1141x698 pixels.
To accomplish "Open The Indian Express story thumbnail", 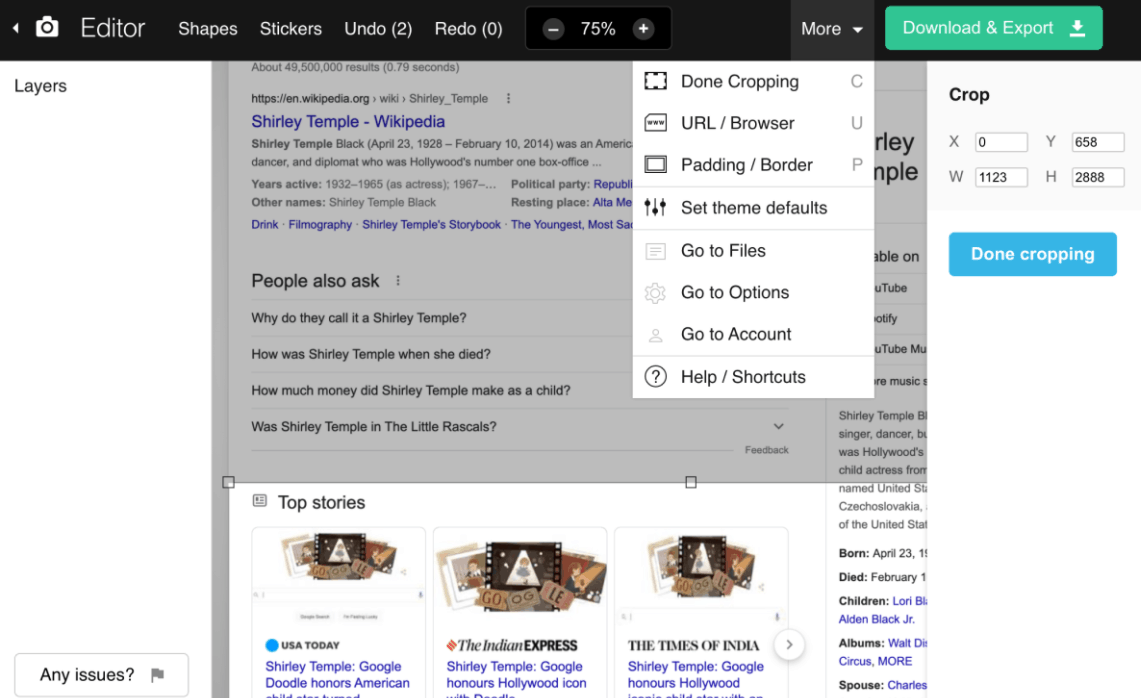I will [x=520, y=575].
